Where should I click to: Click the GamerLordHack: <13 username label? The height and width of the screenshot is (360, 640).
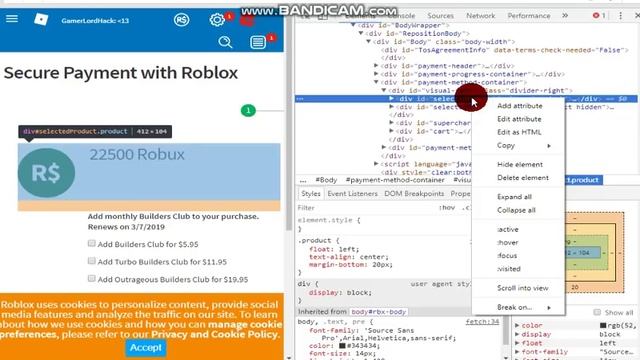(95, 20)
